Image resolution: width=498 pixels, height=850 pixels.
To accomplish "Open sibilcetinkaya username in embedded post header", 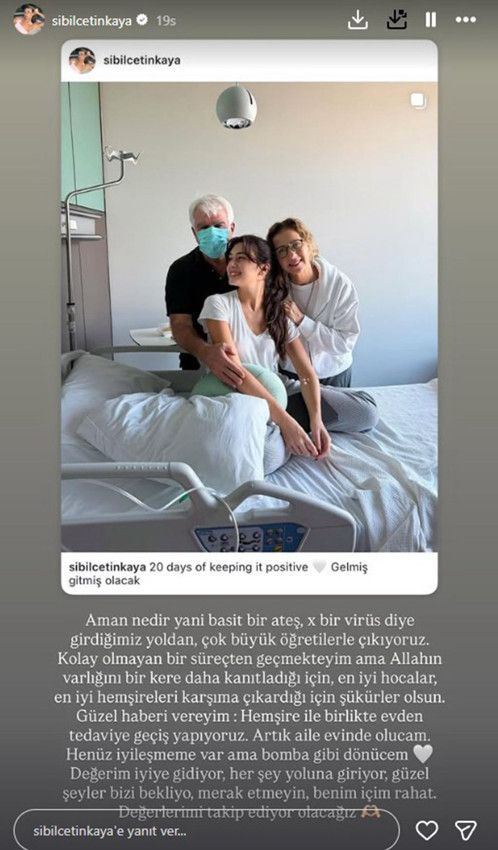I will (142, 60).
